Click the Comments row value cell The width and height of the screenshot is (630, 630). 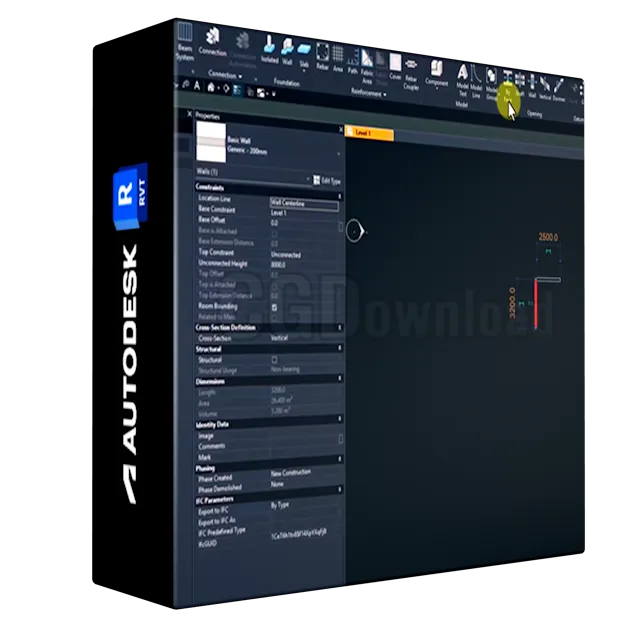306,446
